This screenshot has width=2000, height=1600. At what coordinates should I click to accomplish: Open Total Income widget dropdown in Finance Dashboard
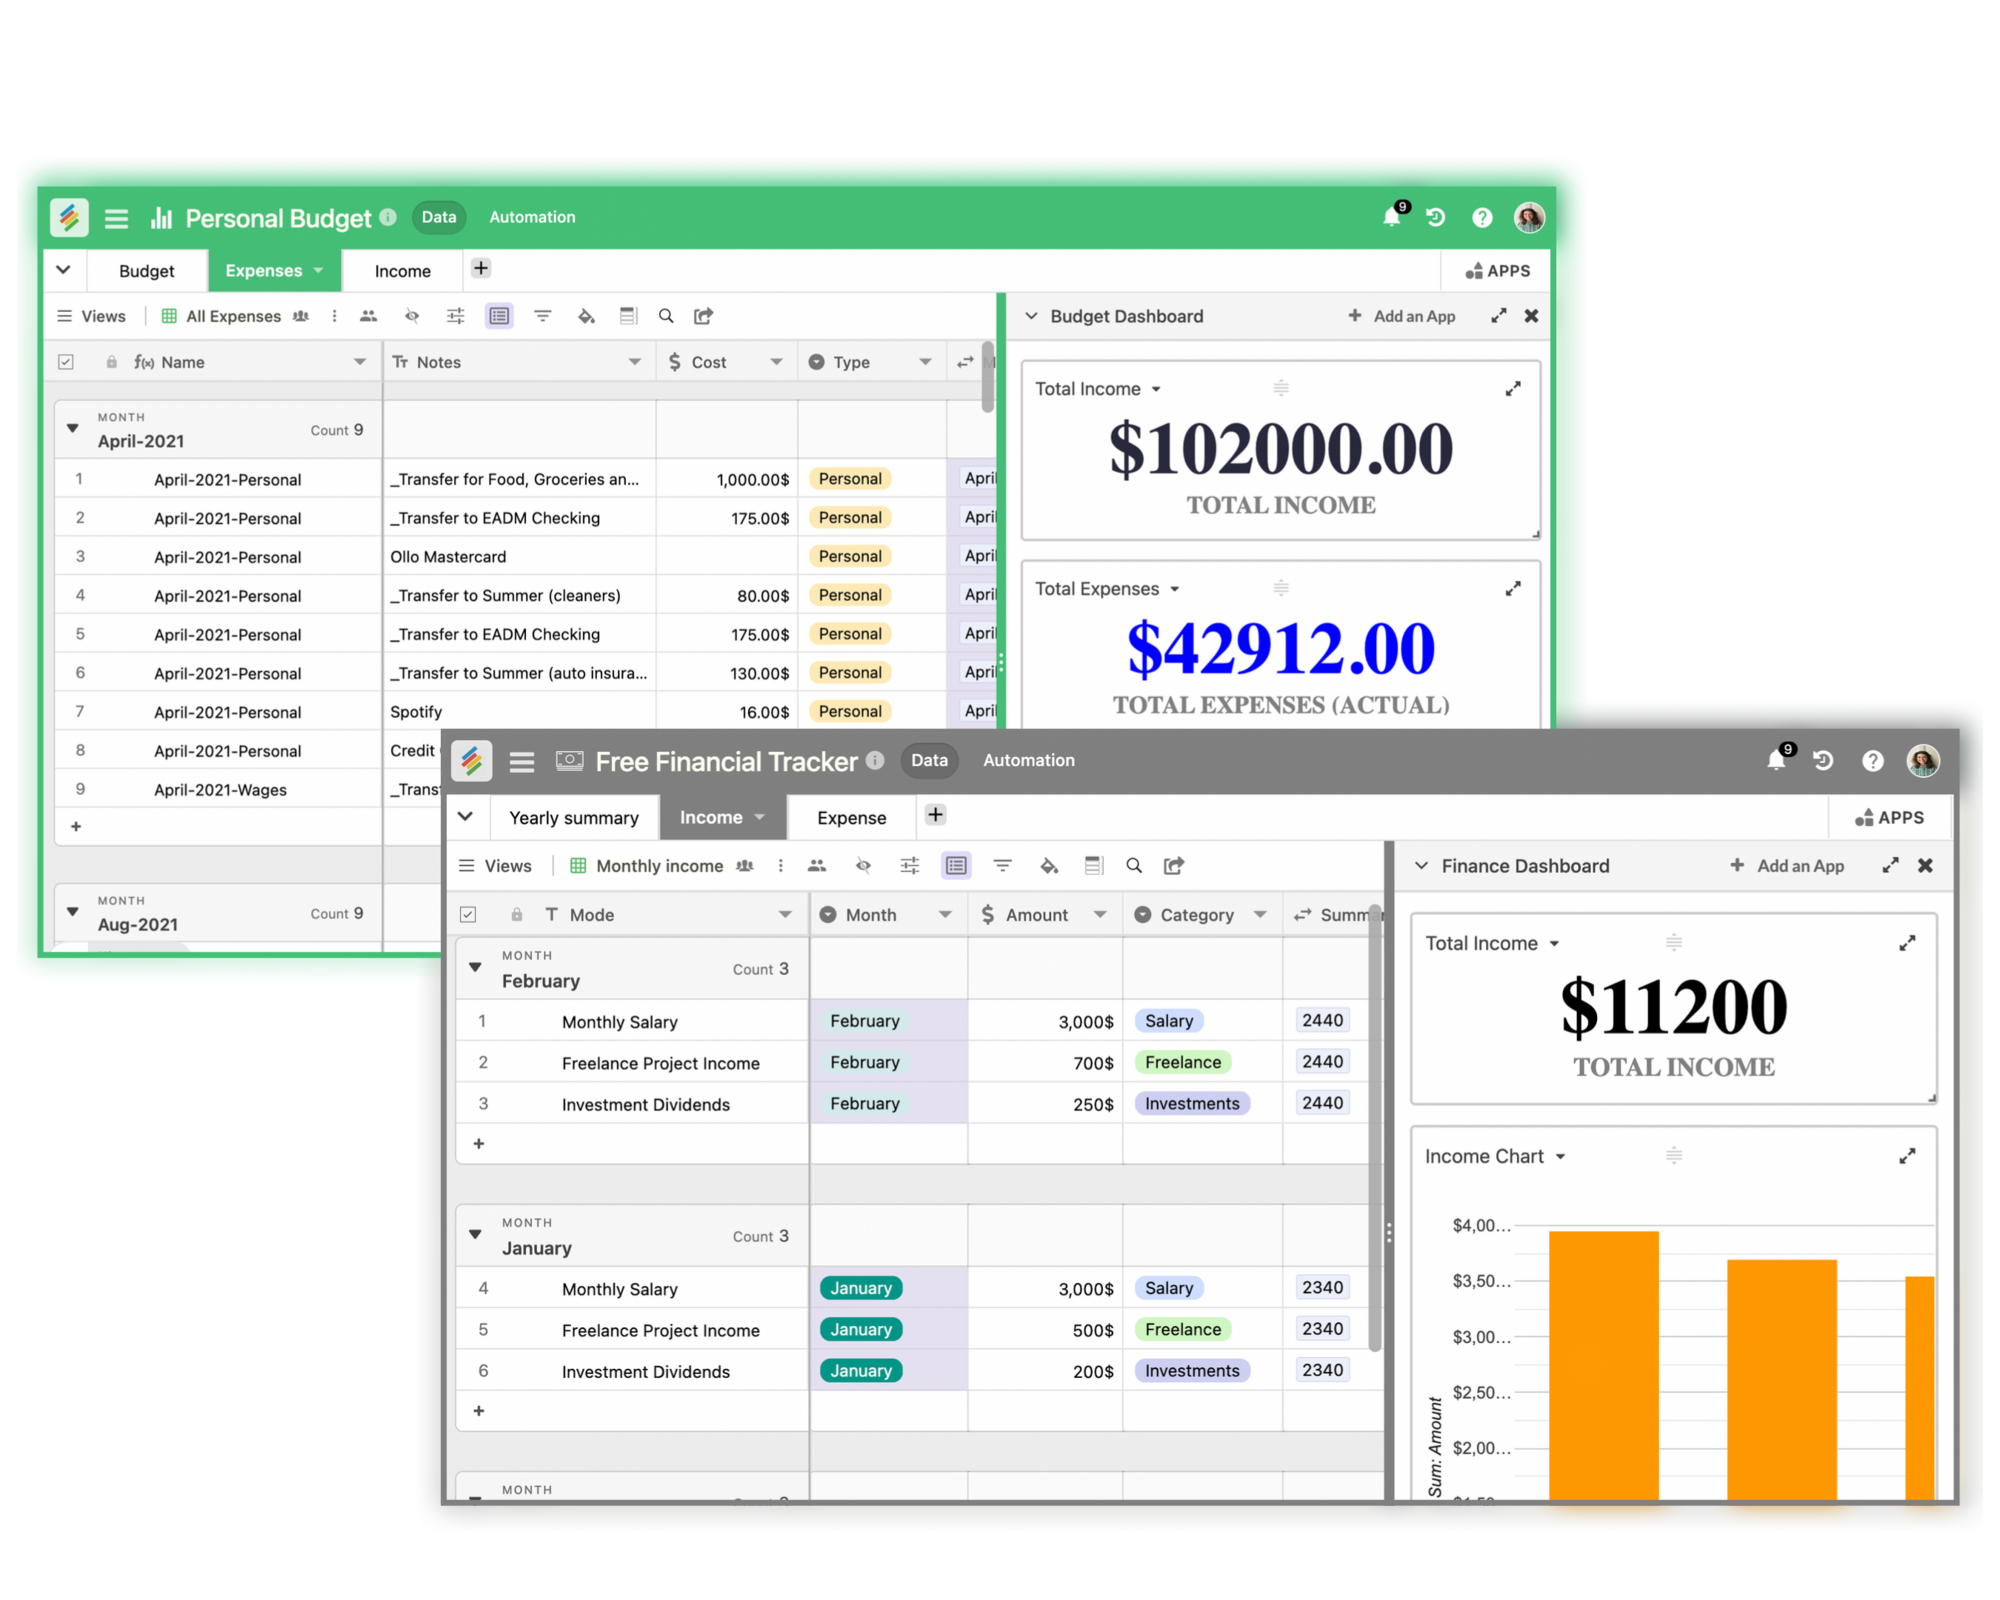[1554, 943]
